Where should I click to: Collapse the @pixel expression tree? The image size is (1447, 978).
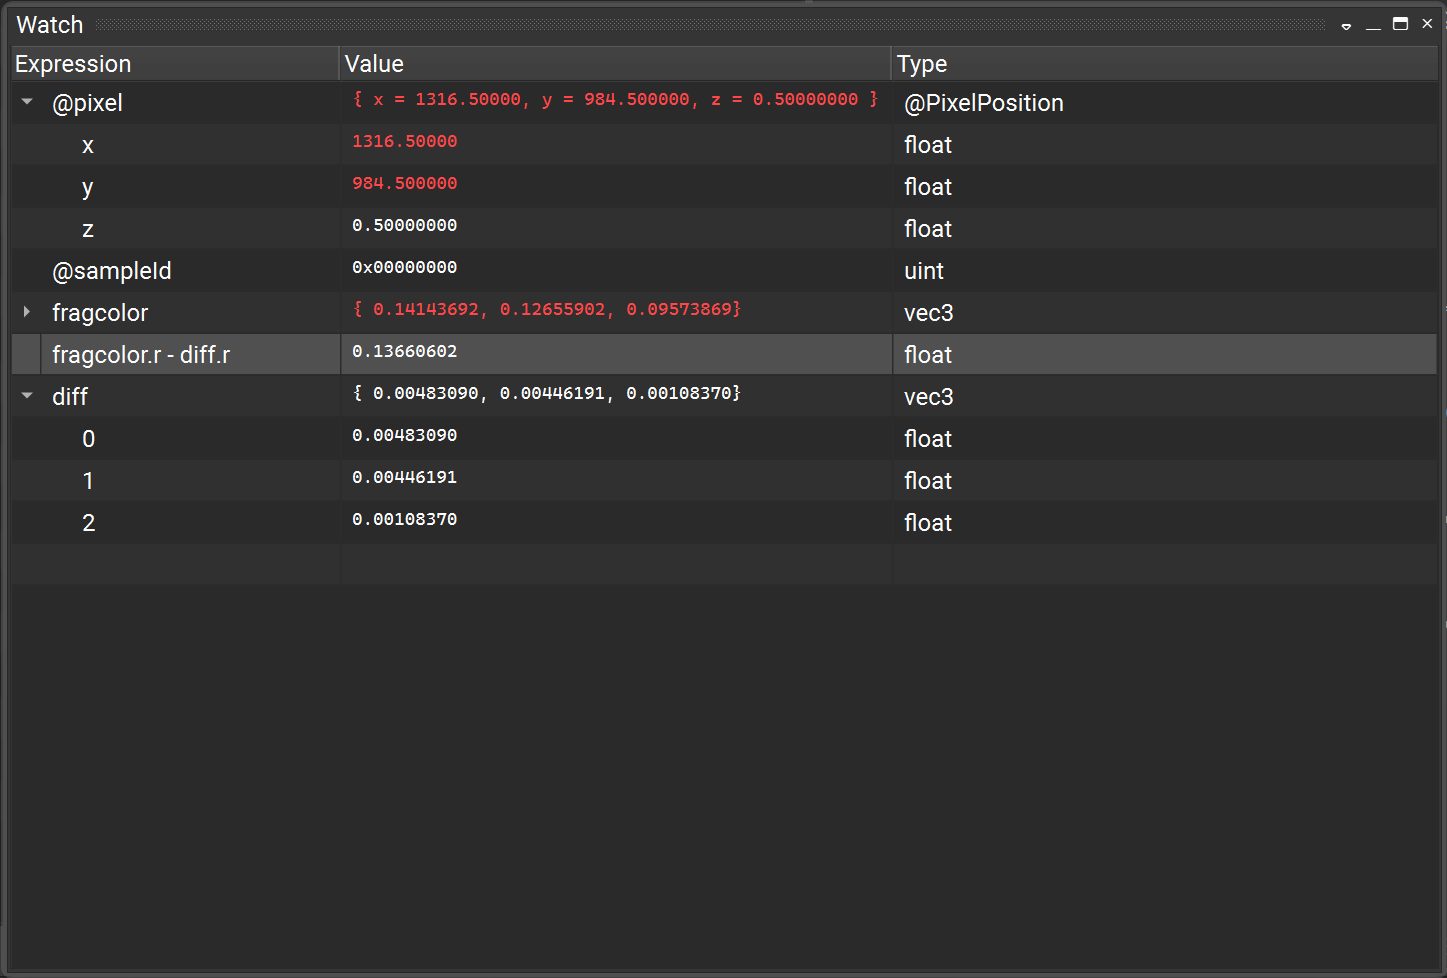pyautogui.click(x=25, y=102)
